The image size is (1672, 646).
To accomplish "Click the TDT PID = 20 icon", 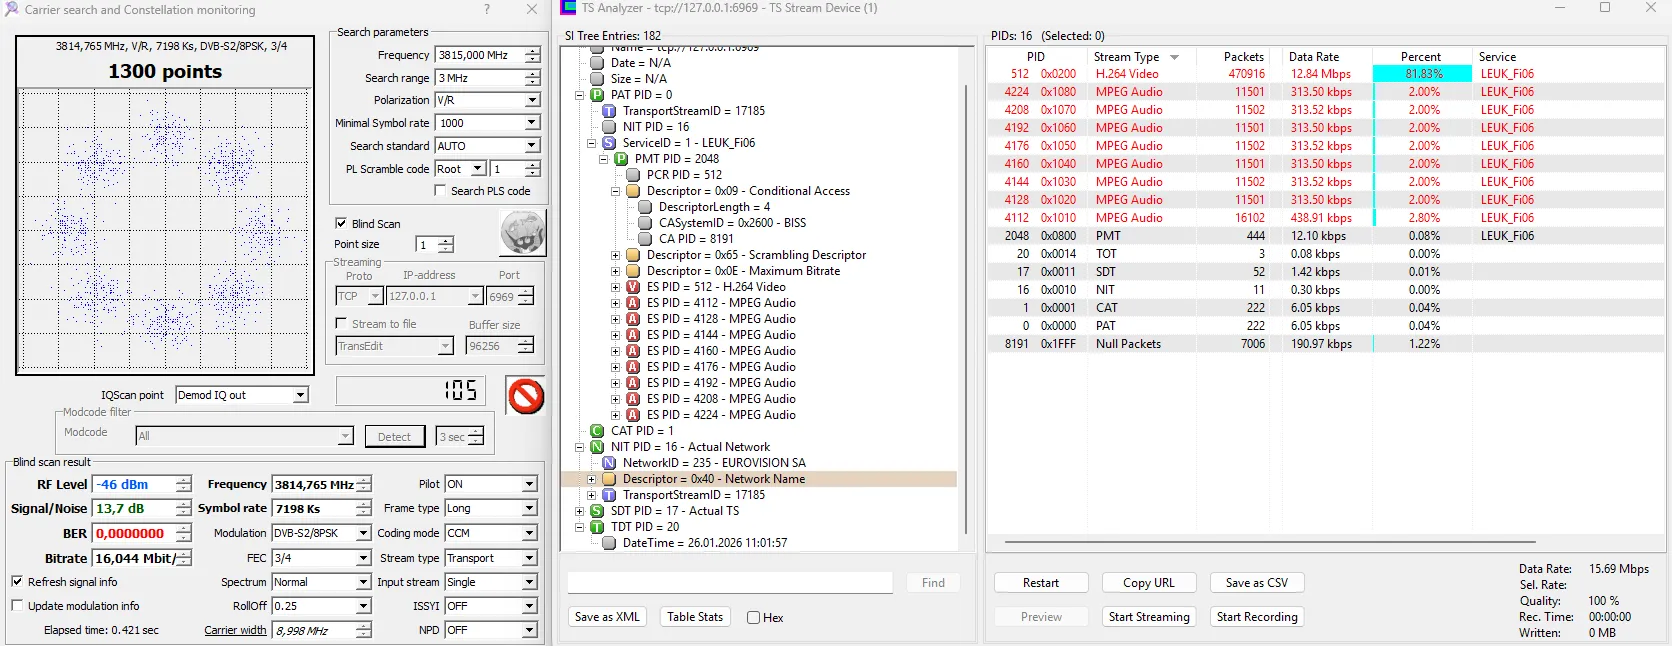I will click(x=597, y=527).
